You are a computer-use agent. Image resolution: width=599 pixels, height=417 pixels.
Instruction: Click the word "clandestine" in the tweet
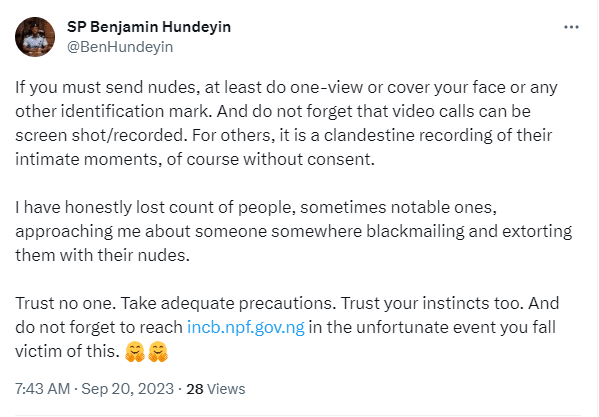[x=369, y=135]
